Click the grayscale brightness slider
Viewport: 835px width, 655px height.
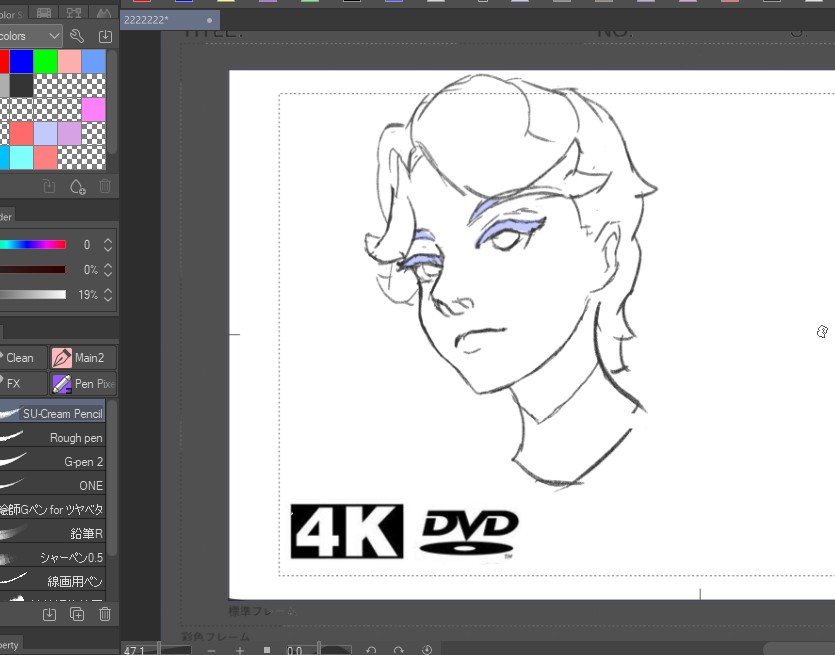click(32, 295)
